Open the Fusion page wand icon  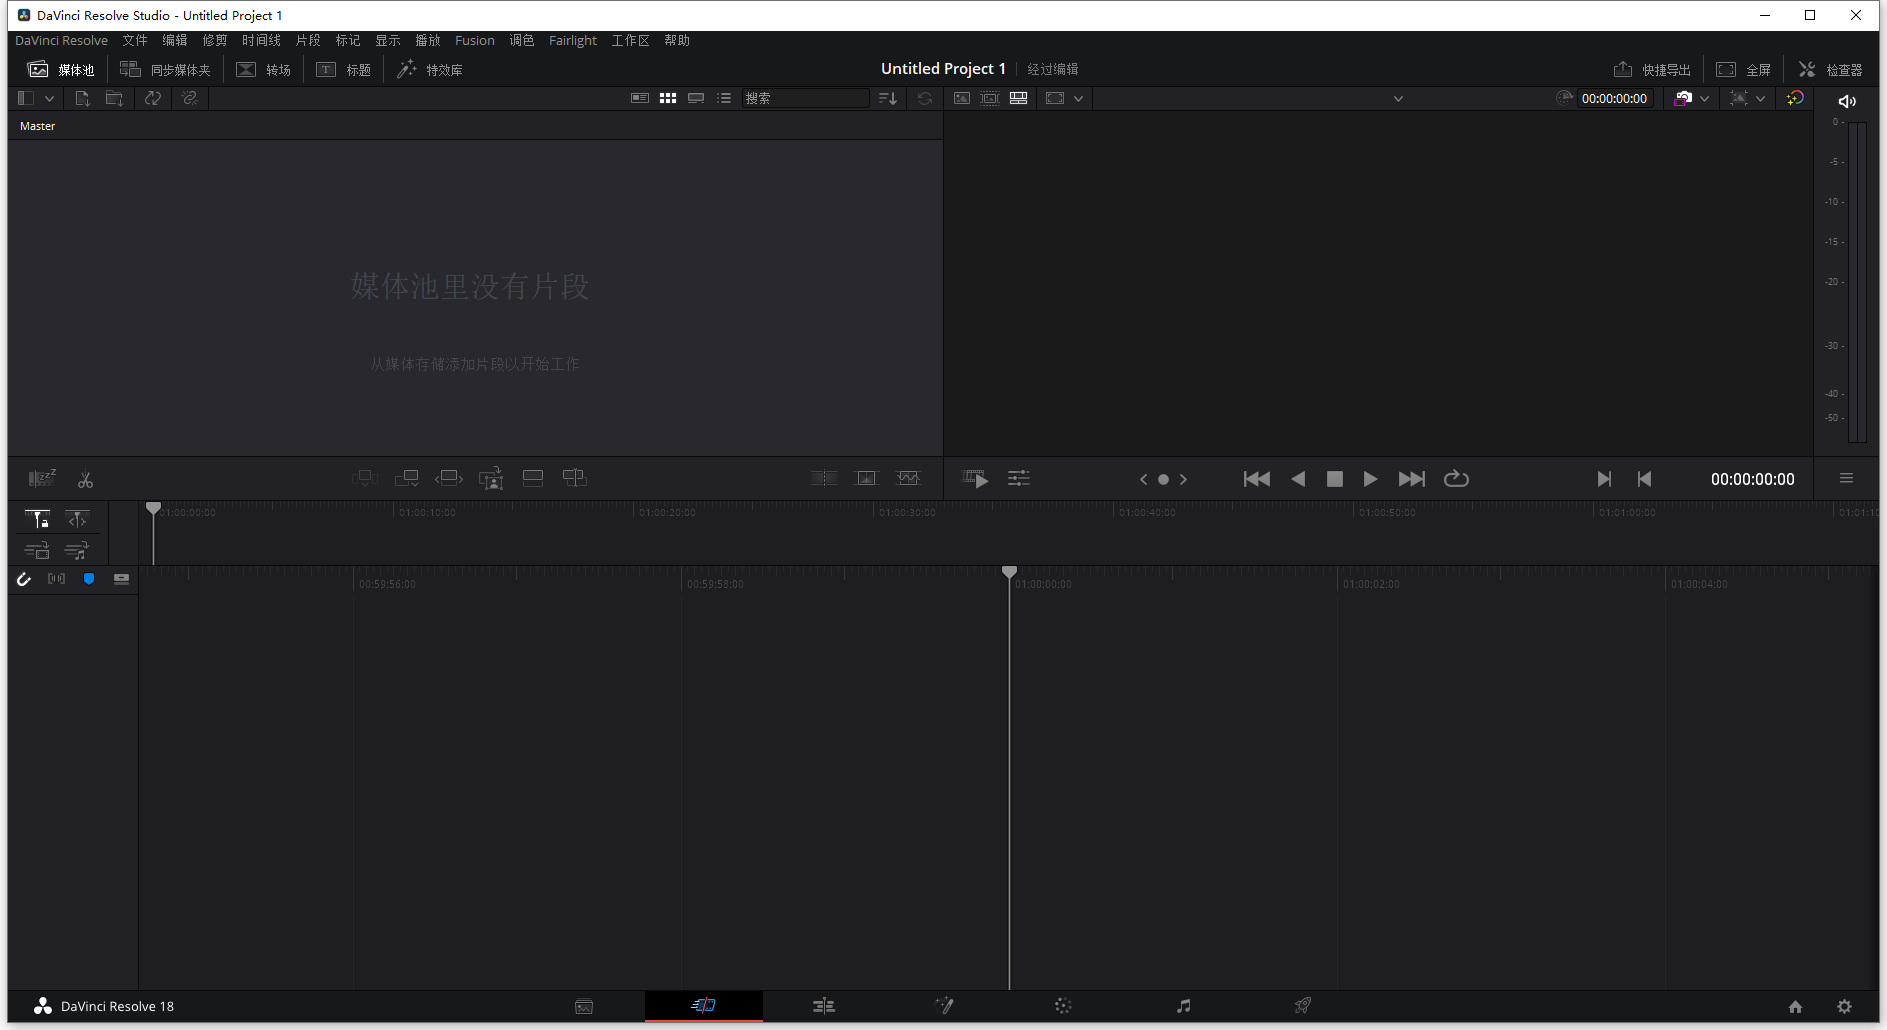tap(944, 1006)
